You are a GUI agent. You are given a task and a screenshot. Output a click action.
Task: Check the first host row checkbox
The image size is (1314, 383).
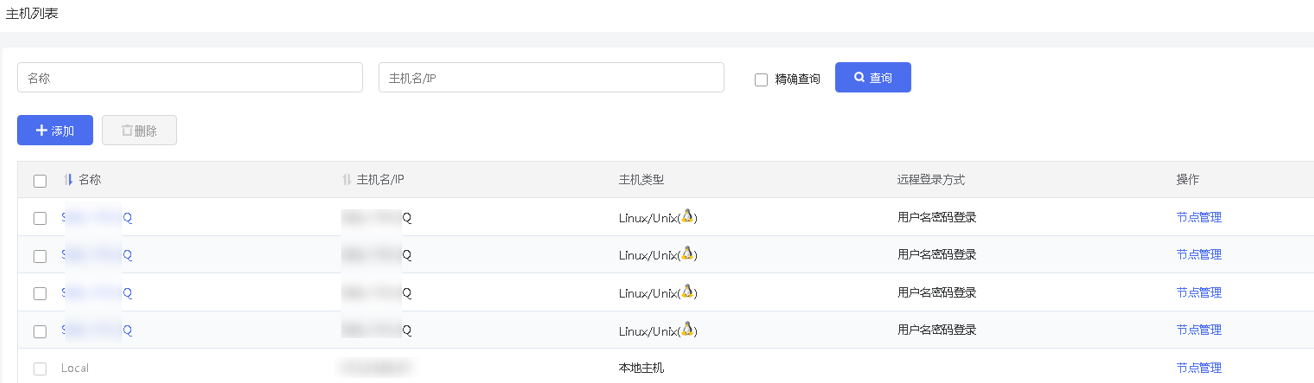click(40, 218)
